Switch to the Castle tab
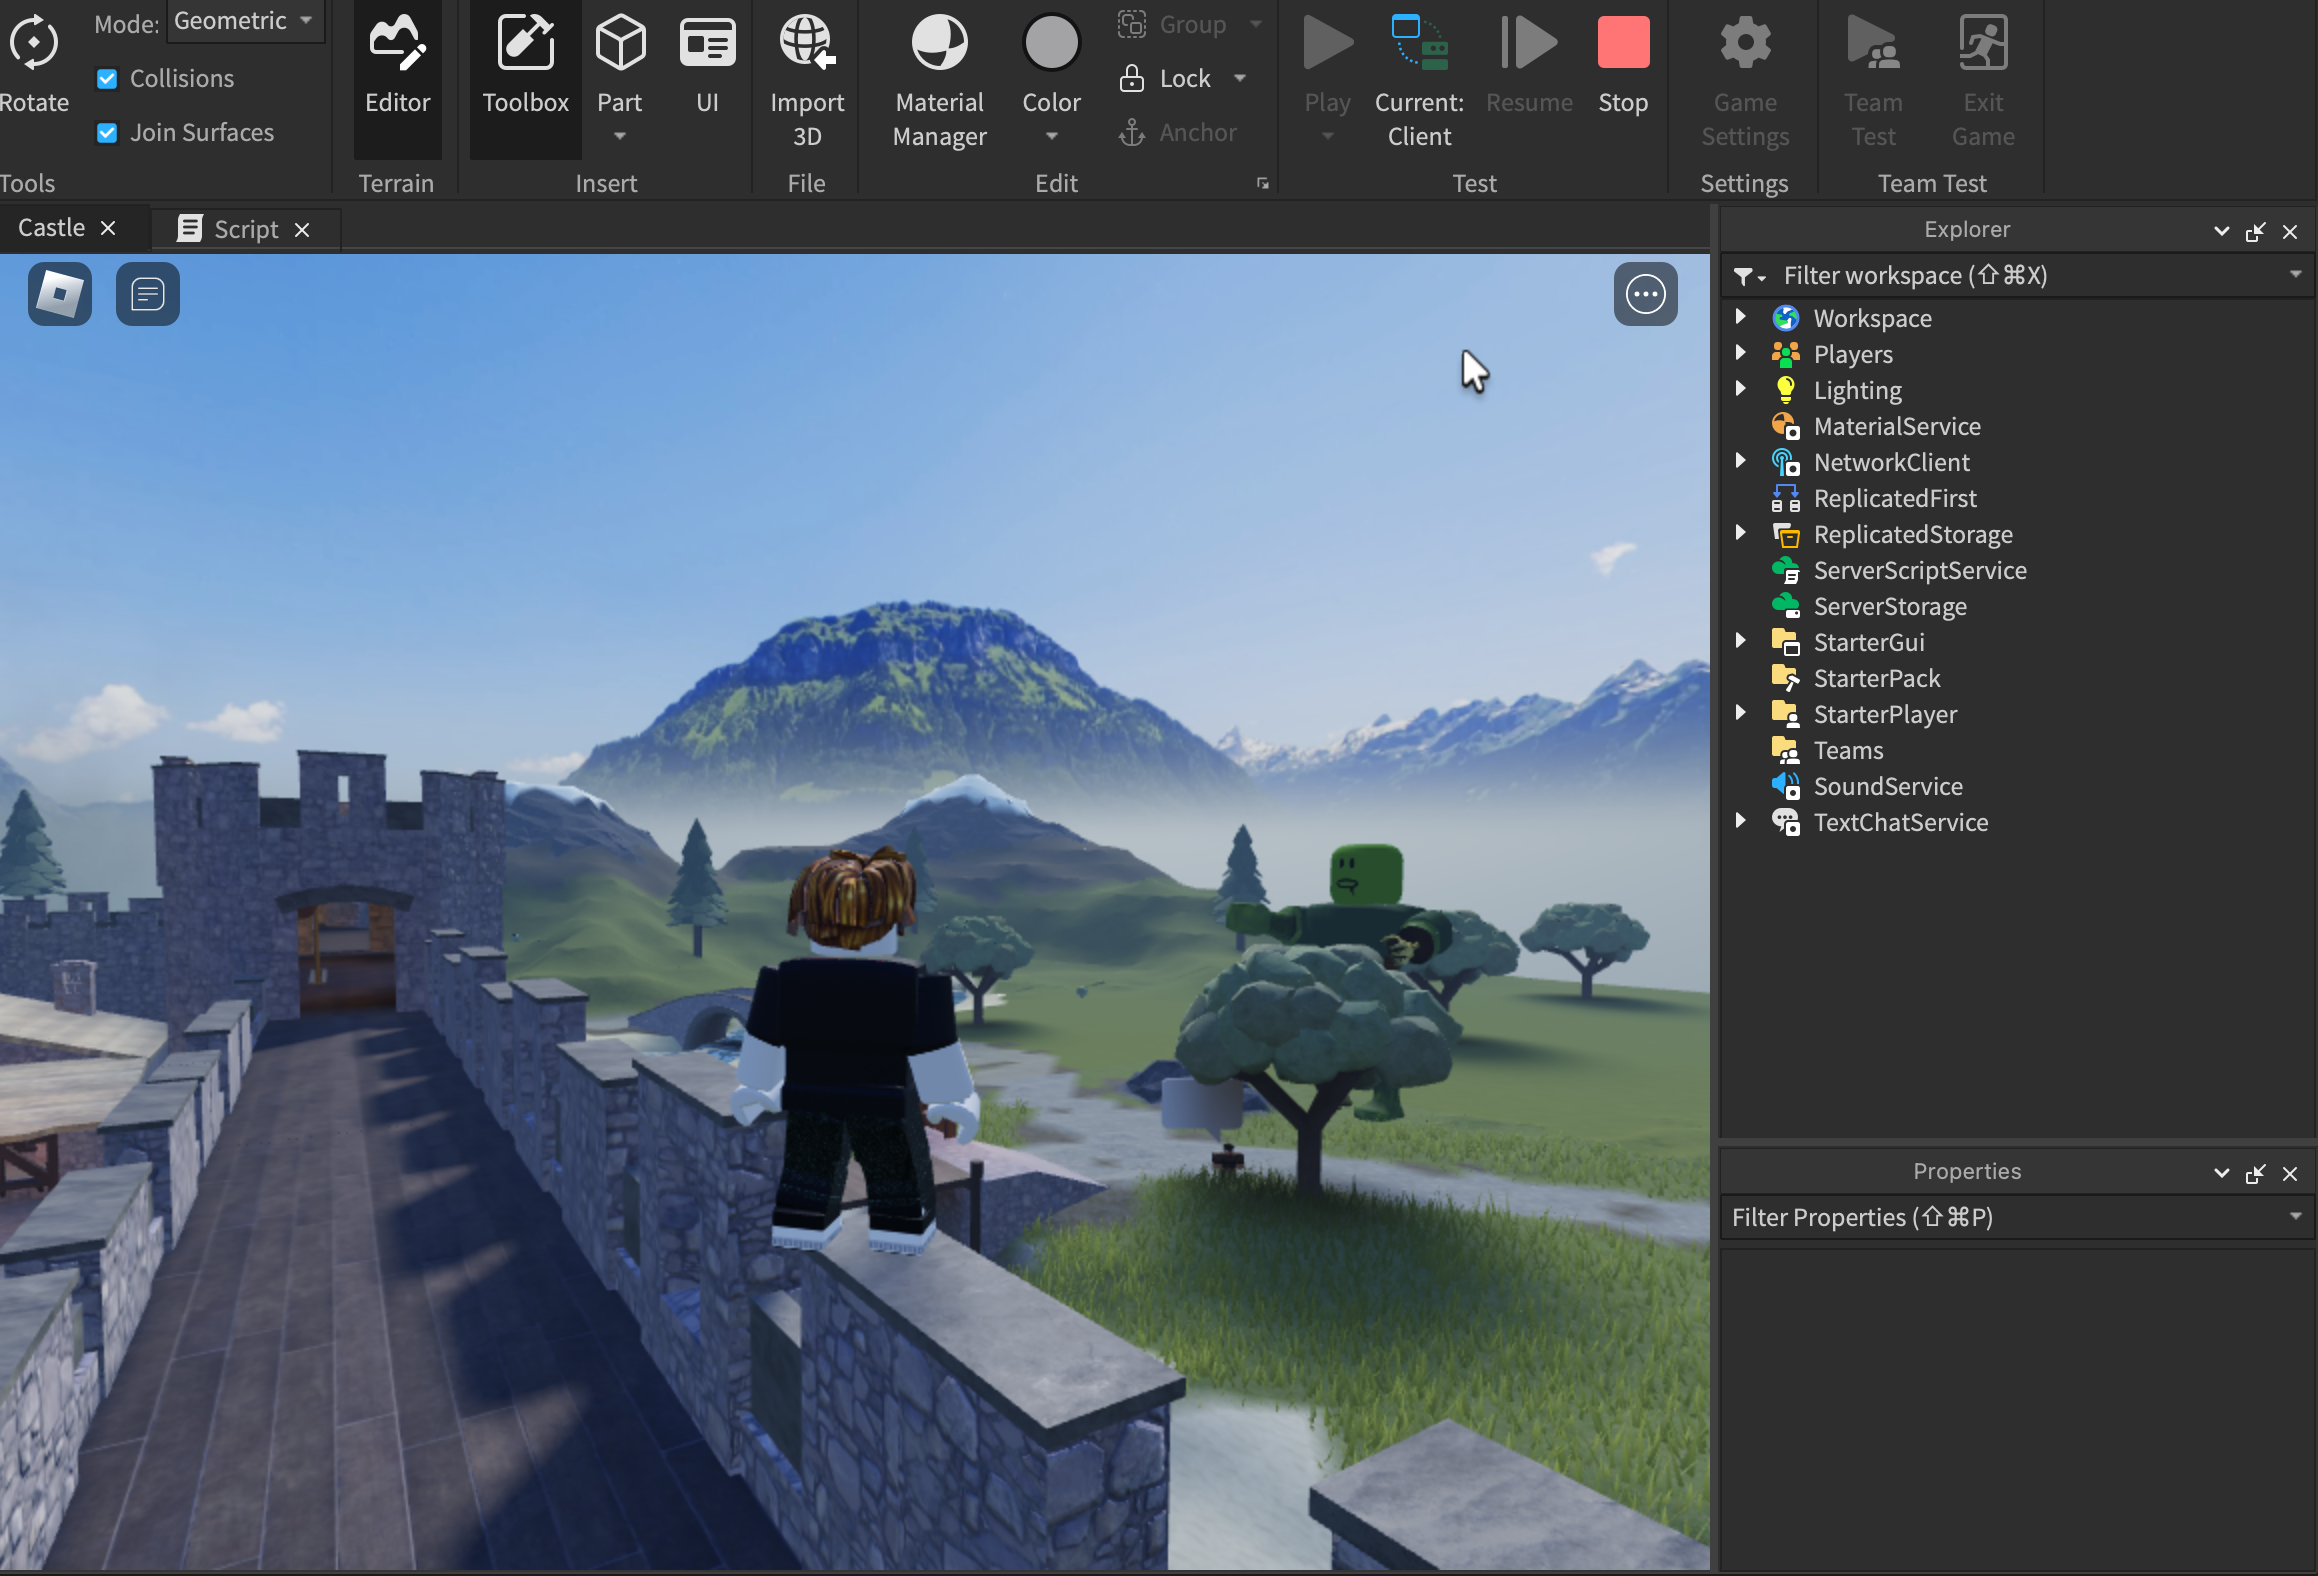 [52, 228]
